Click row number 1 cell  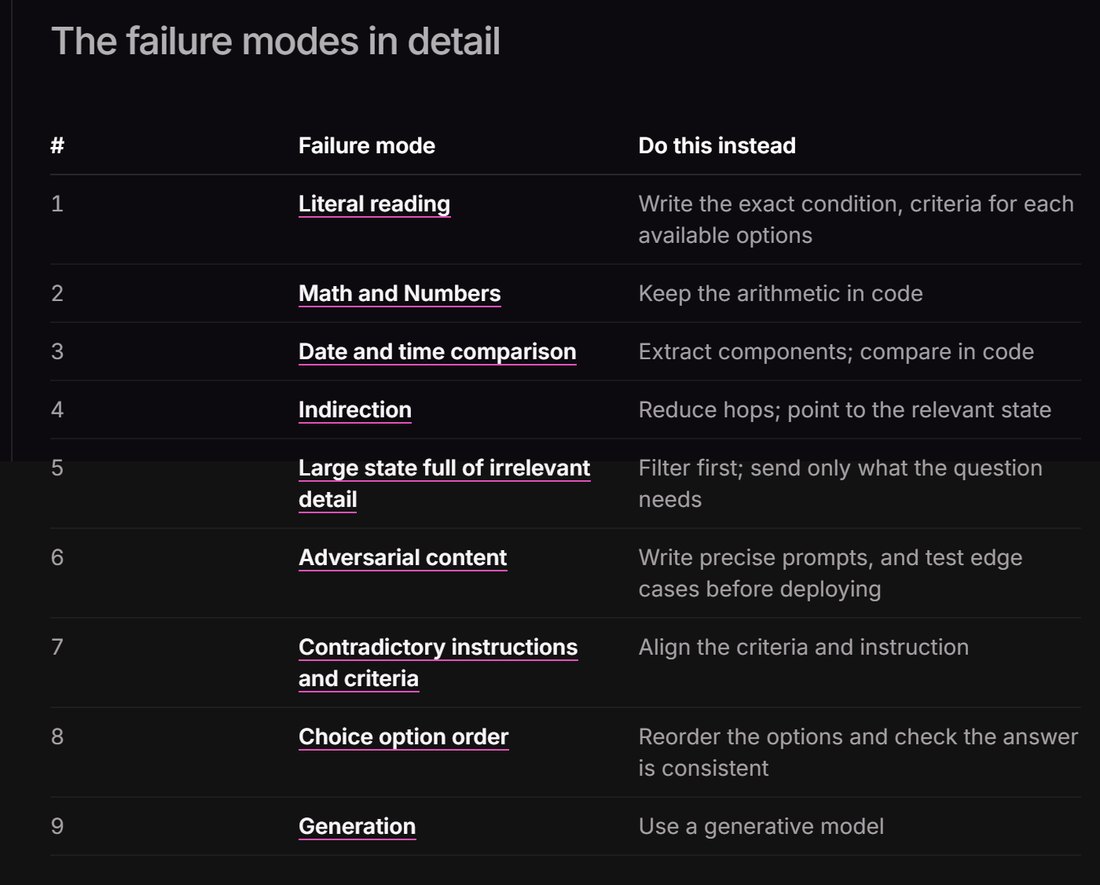pos(57,203)
